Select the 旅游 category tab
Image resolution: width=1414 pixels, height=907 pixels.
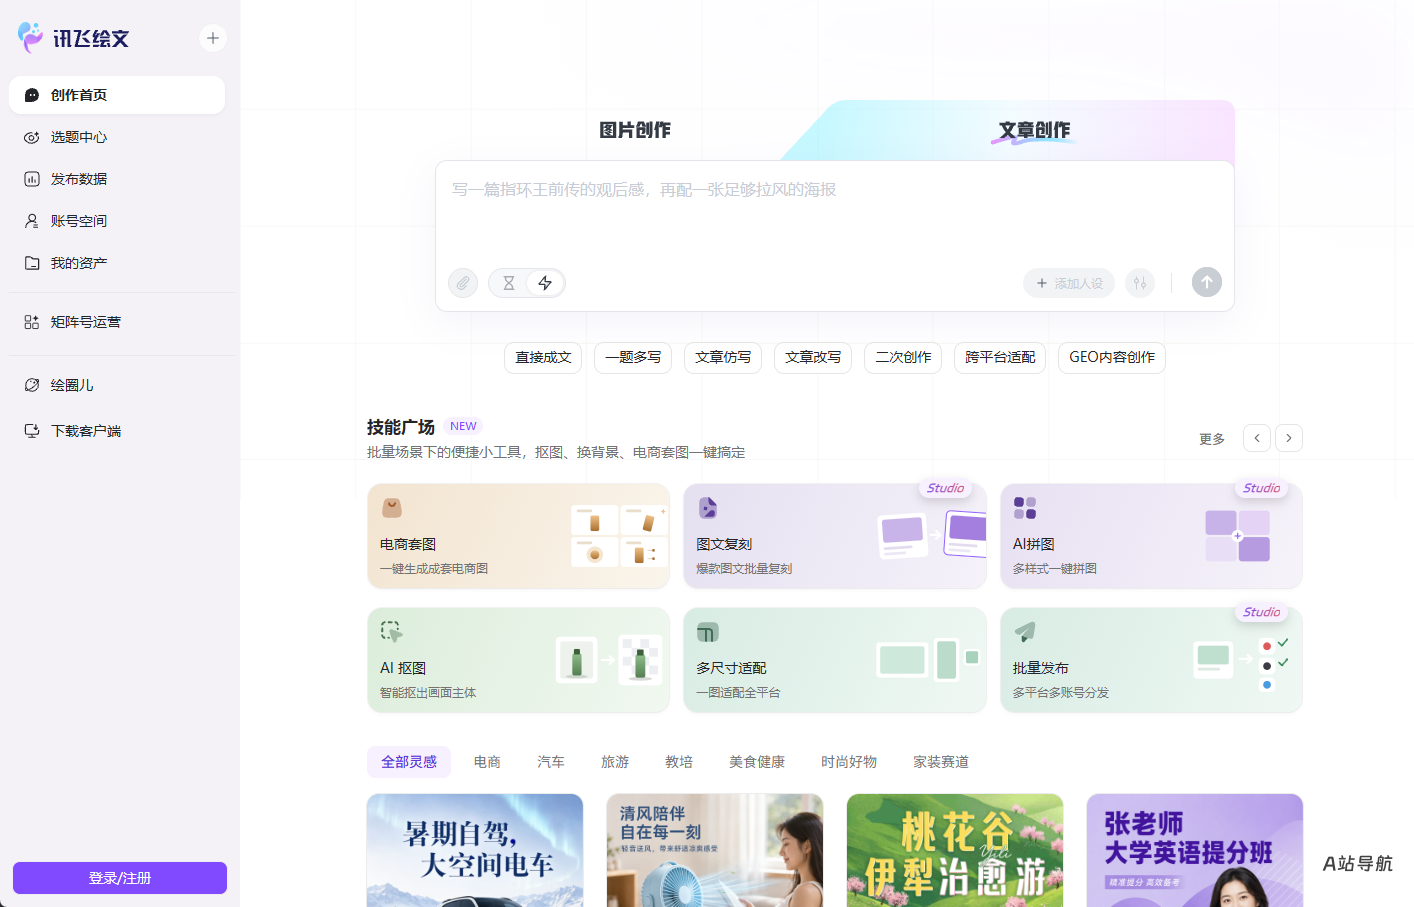coord(615,762)
